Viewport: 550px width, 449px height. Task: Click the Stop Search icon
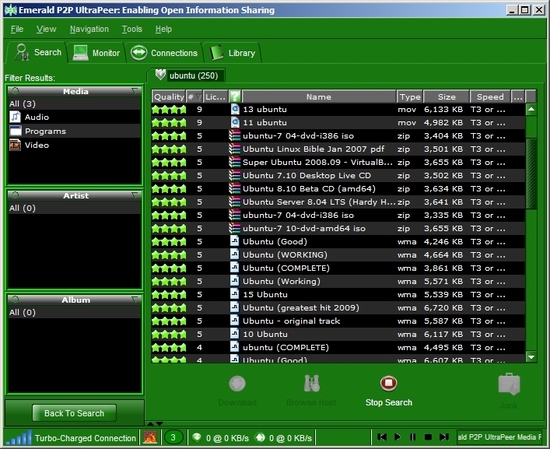tap(388, 383)
